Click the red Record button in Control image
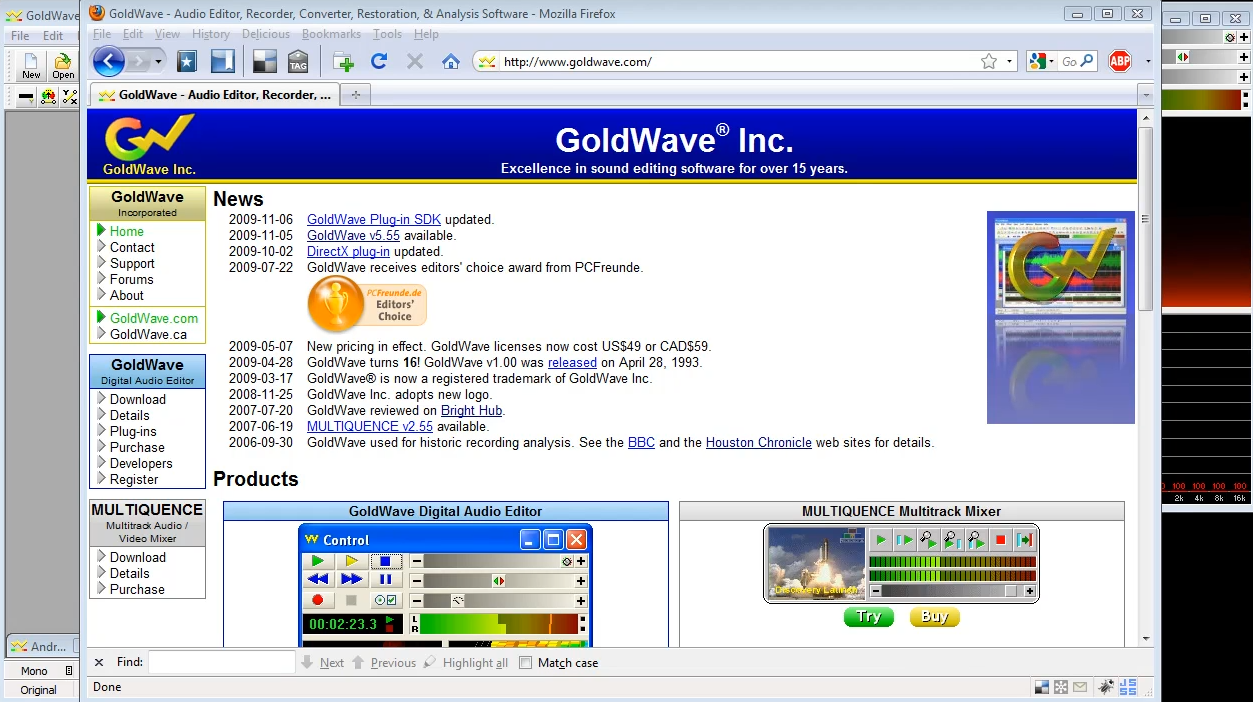Screen dimensions: 1253x702 pyautogui.click(x=317, y=600)
